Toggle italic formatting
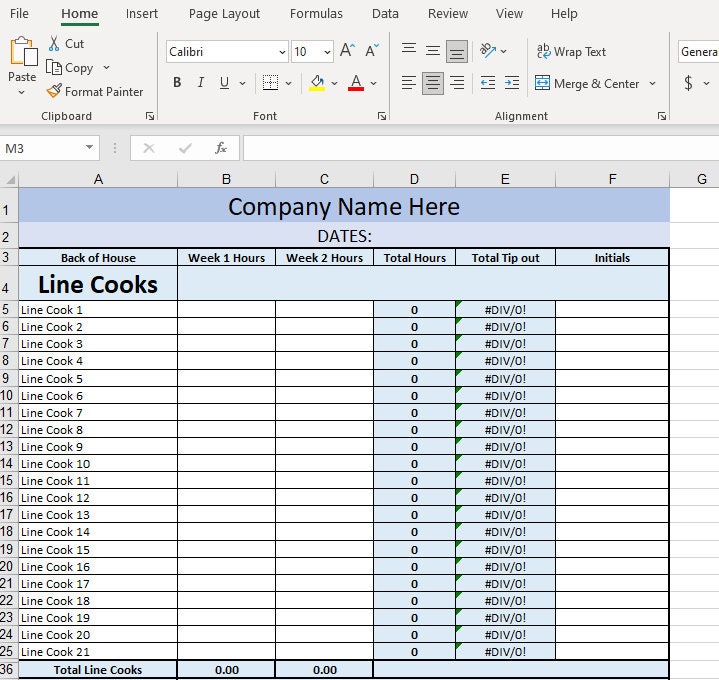This screenshot has width=719, height=680. click(x=200, y=83)
